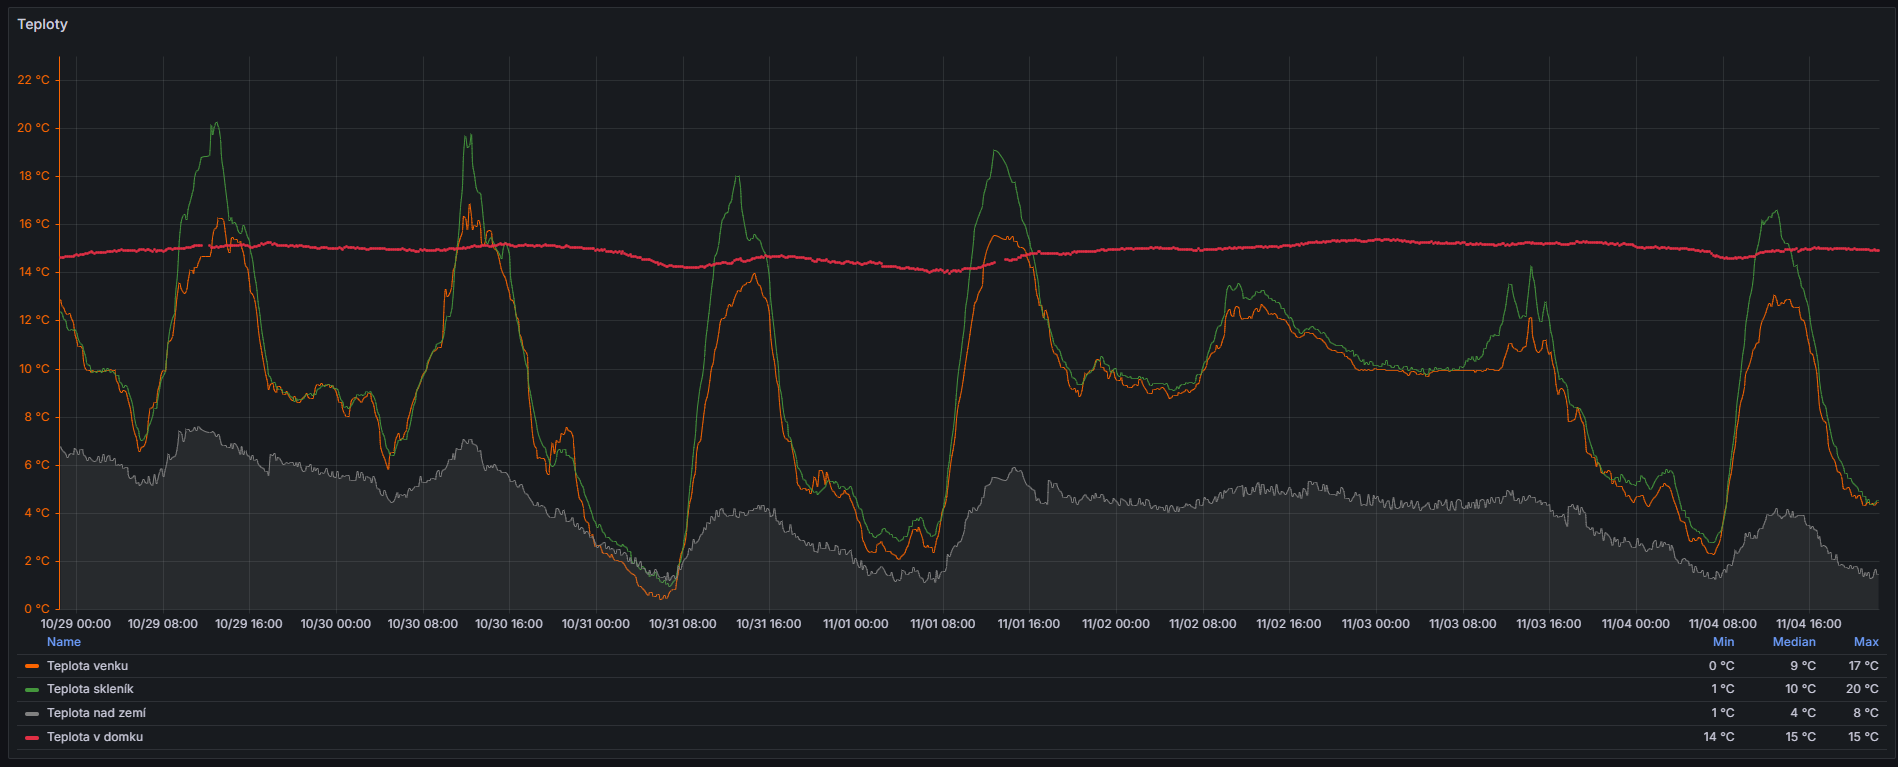
Task: Sort the legend by Max column header
Action: coord(1866,642)
